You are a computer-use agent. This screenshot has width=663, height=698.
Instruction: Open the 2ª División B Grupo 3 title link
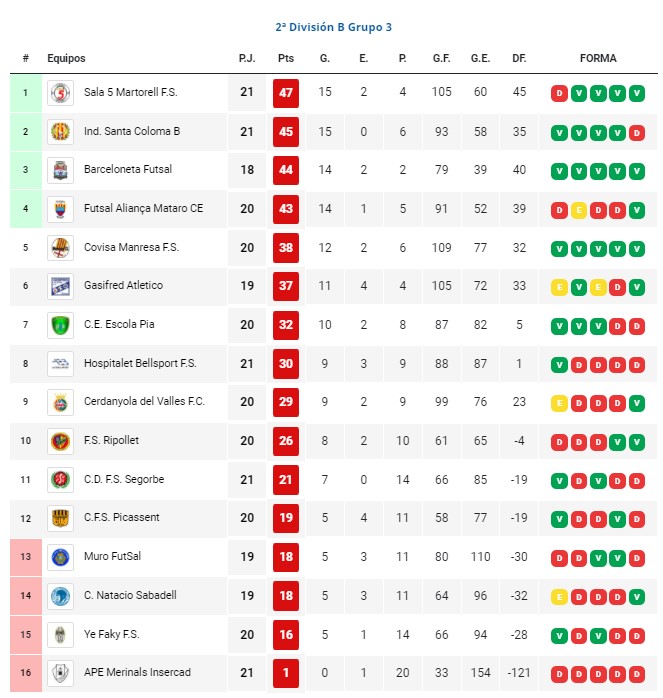[334, 27]
